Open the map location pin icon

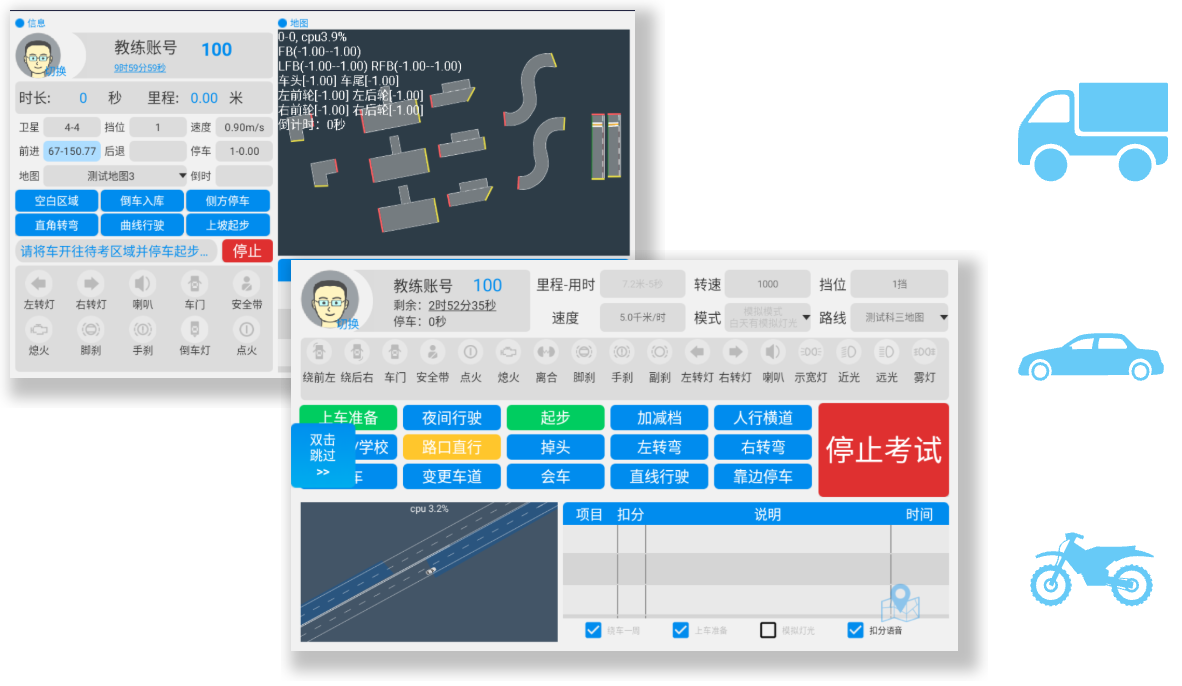point(900,603)
